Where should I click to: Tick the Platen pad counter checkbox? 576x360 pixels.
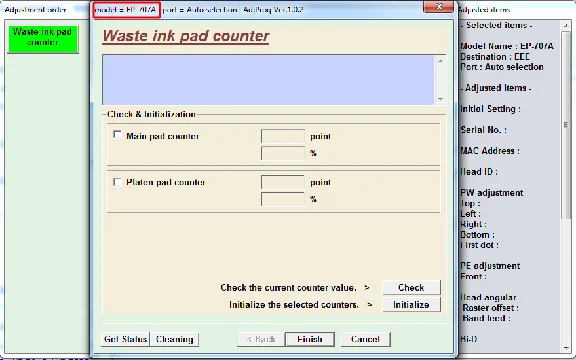click(117, 182)
